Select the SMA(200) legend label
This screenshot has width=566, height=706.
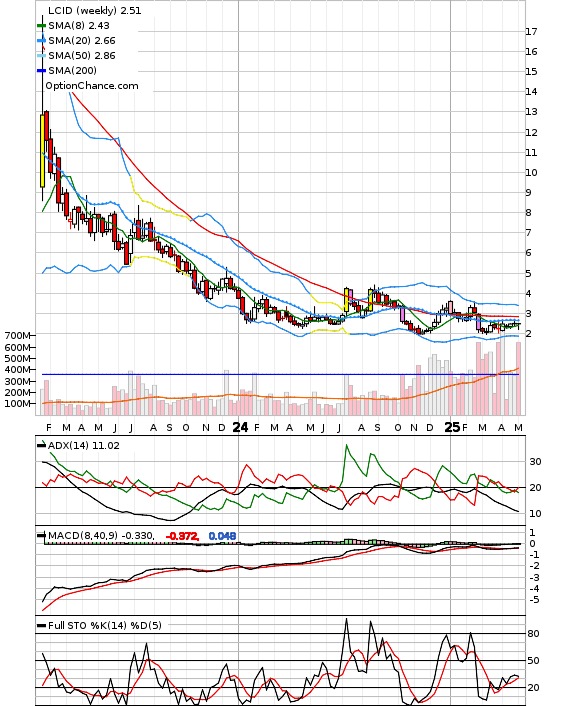(72, 70)
